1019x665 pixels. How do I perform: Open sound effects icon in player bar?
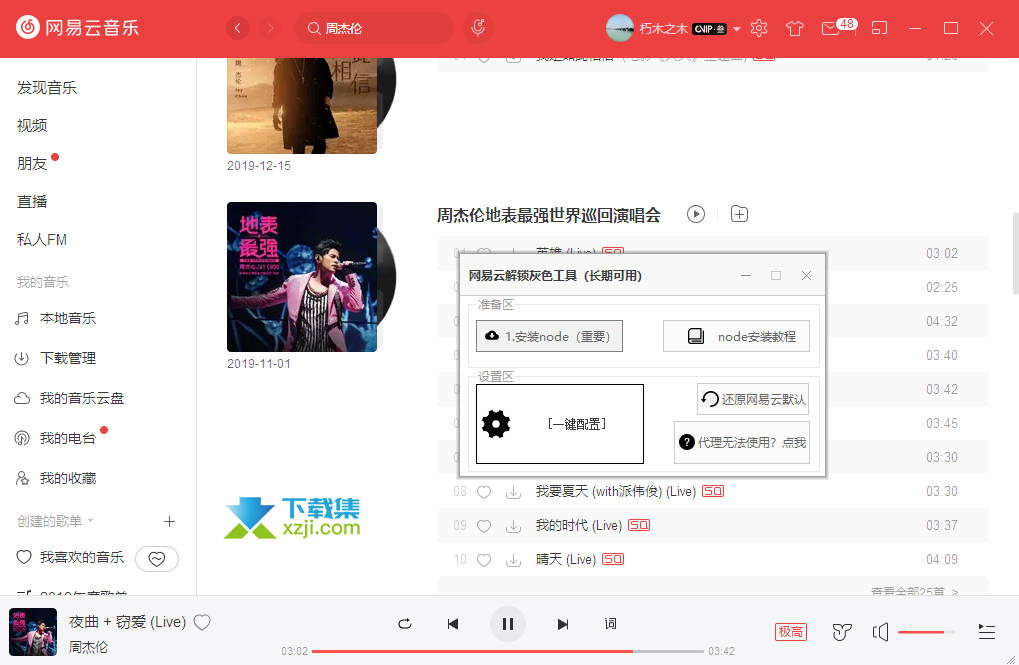[842, 632]
